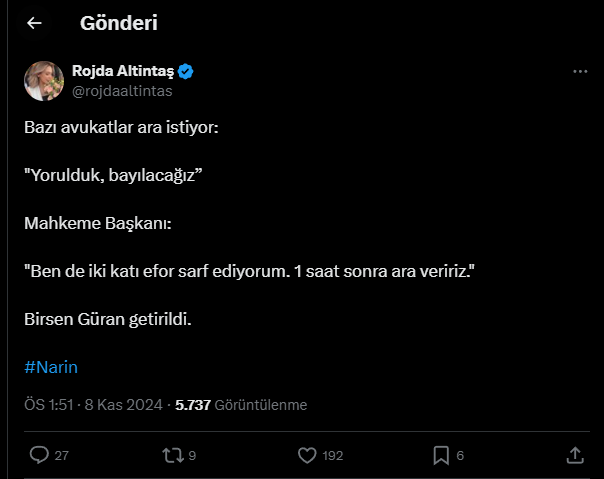Like the post with the heart icon
Viewport: 604px width, 479px height.
click(307, 455)
